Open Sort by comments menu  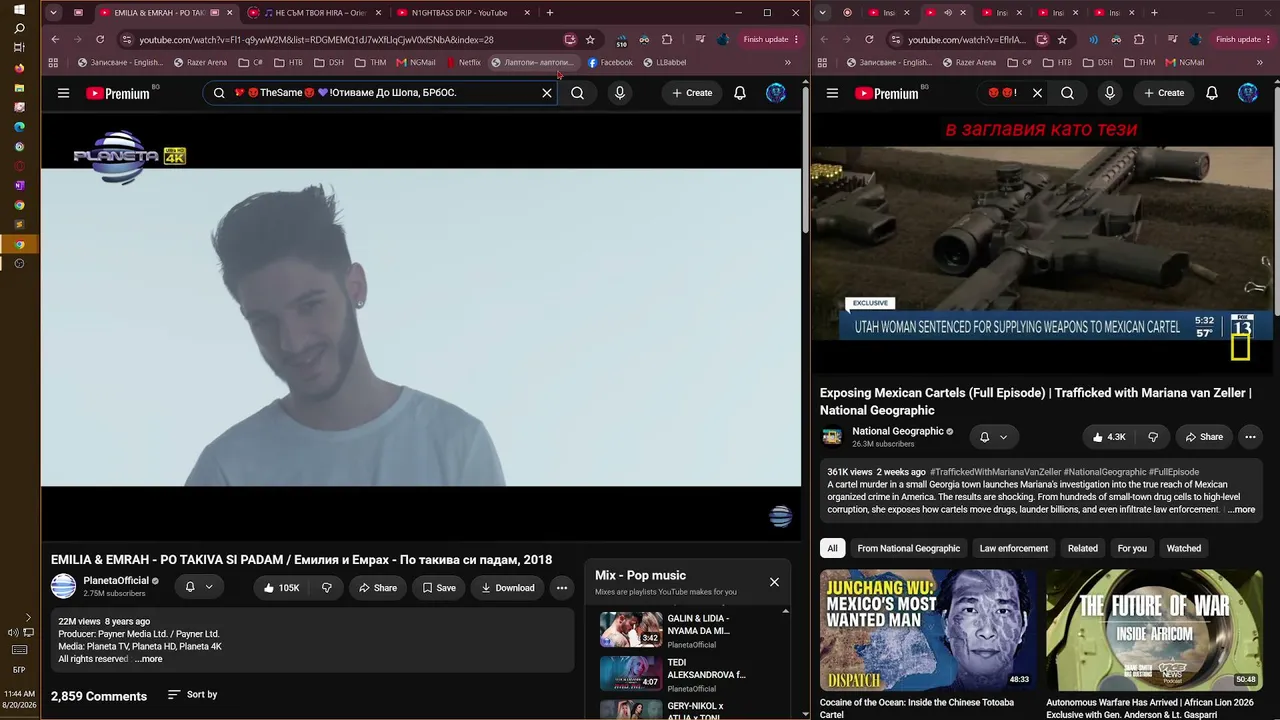coord(192,695)
